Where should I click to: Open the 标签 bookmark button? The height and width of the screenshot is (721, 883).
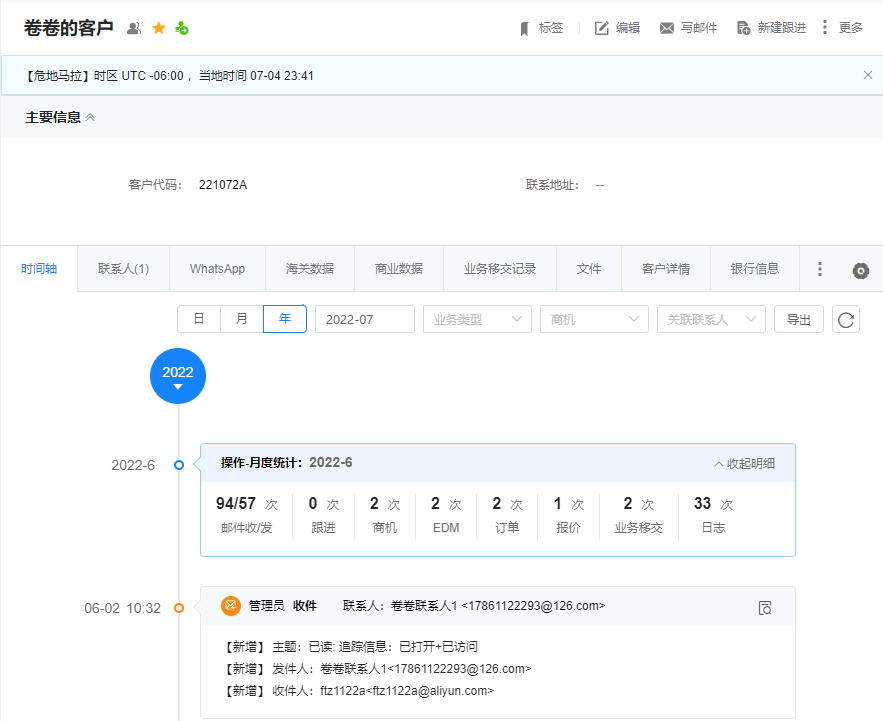[x=541, y=28]
